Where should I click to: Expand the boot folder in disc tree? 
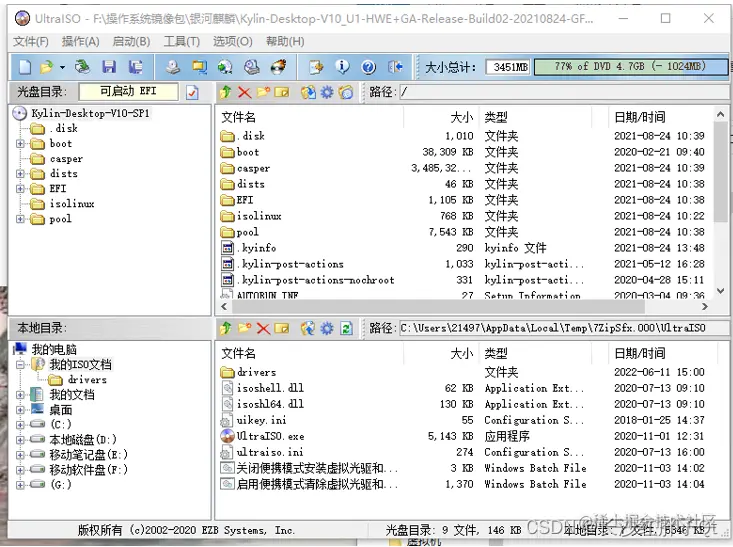tap(20, 144)
